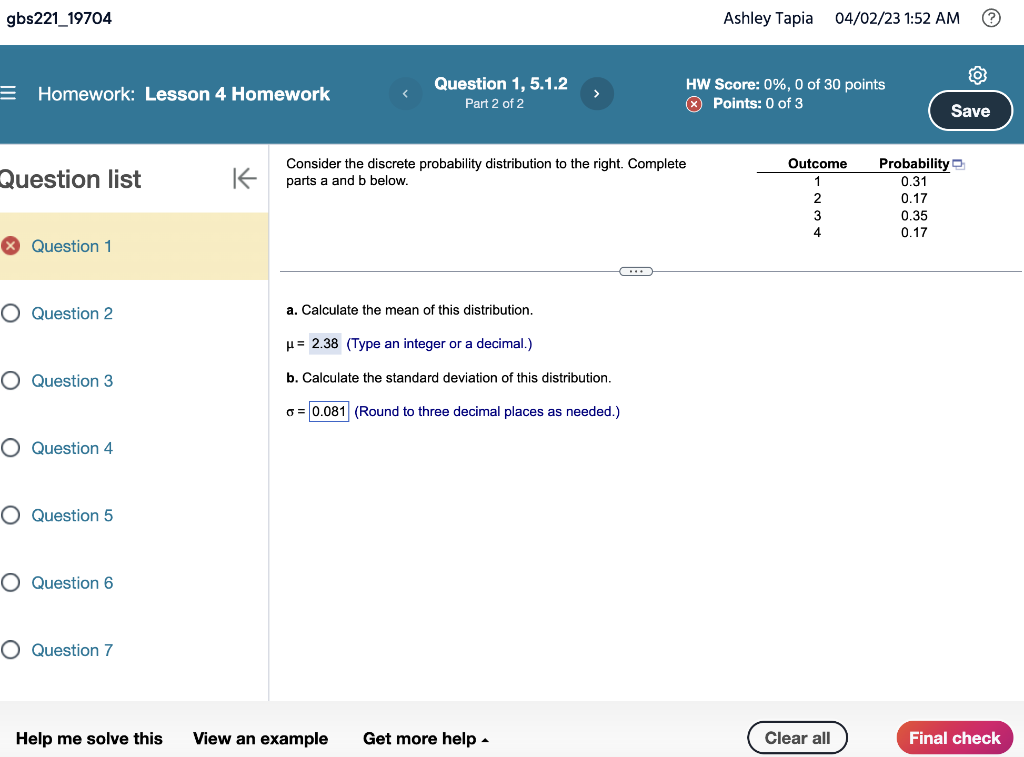Click the copy icon beside Probability column
The image size is (1024, 757).
click(958, 163)
